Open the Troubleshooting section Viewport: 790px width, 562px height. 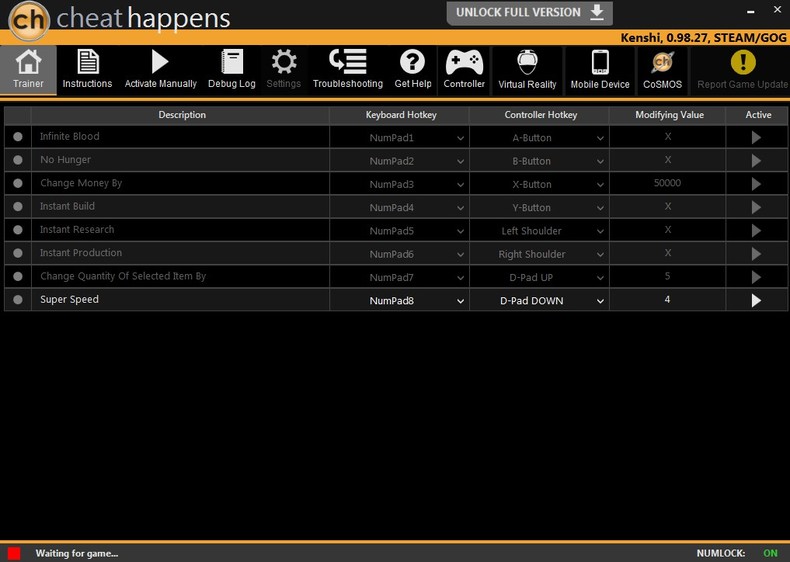348,70
